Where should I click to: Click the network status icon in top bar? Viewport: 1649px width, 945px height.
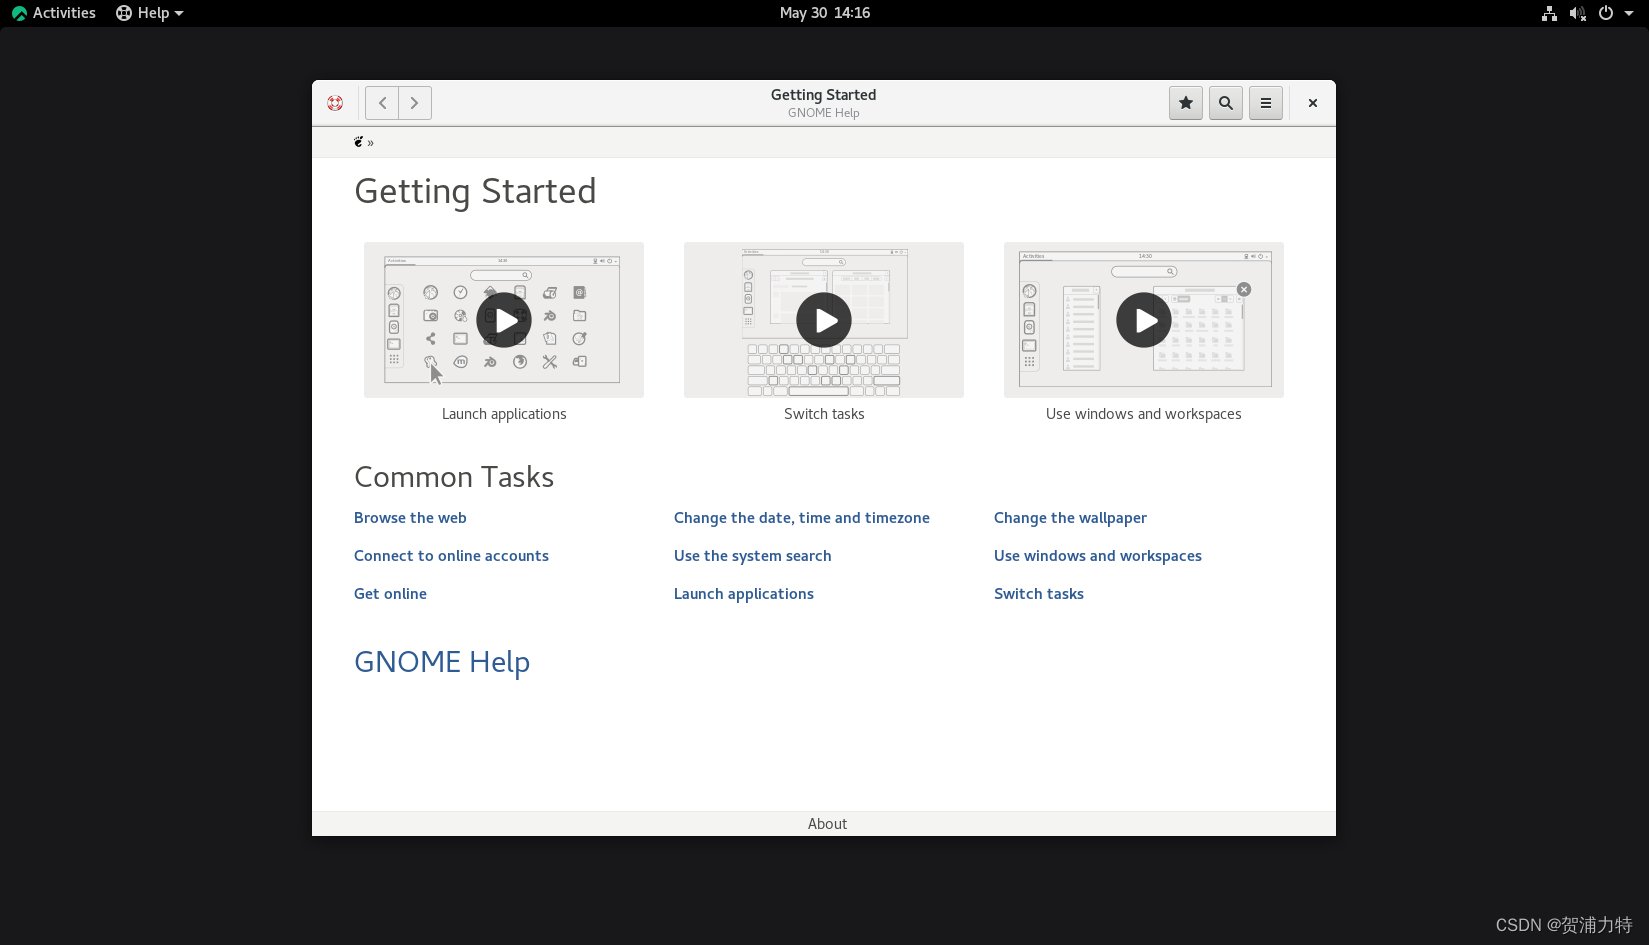(x=1549, y=13)
